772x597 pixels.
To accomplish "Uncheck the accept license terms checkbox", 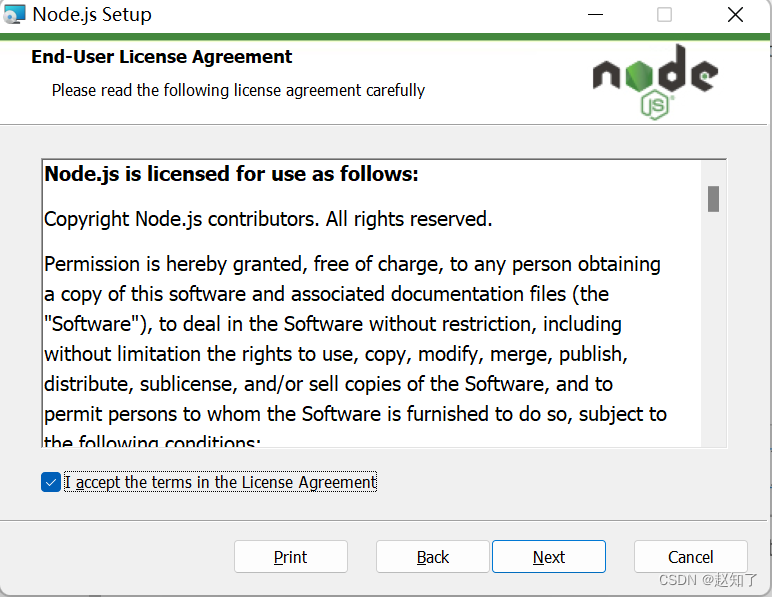I will click(51, 482).
